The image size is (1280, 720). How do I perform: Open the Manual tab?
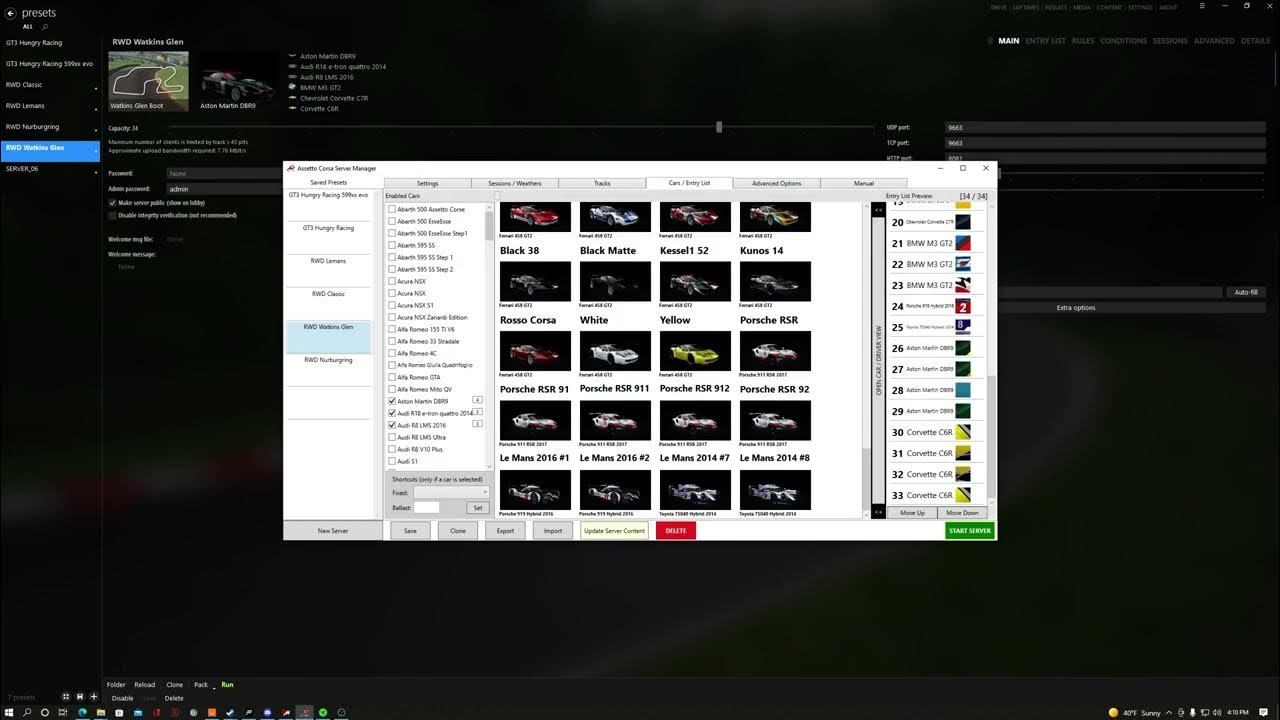(864, 183)
